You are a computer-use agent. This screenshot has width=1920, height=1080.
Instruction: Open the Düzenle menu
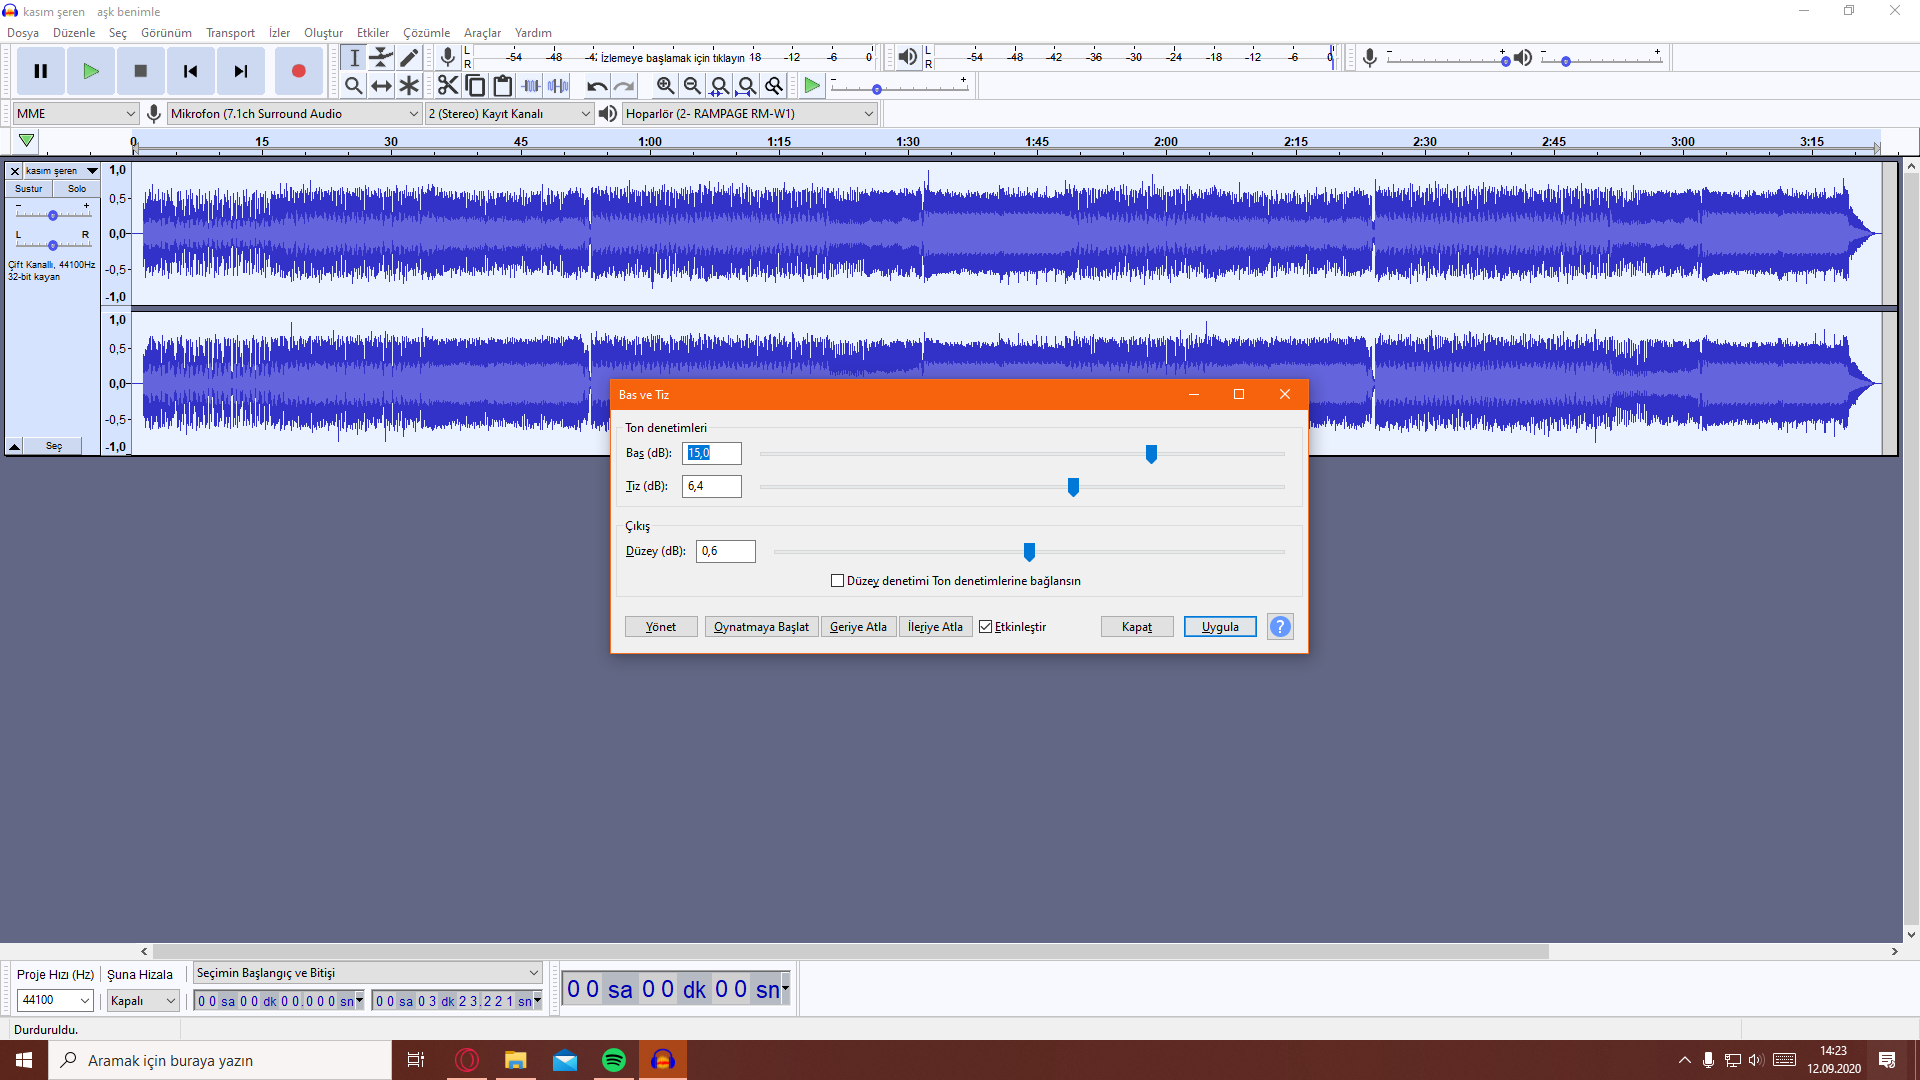click(x=74, y=33)
